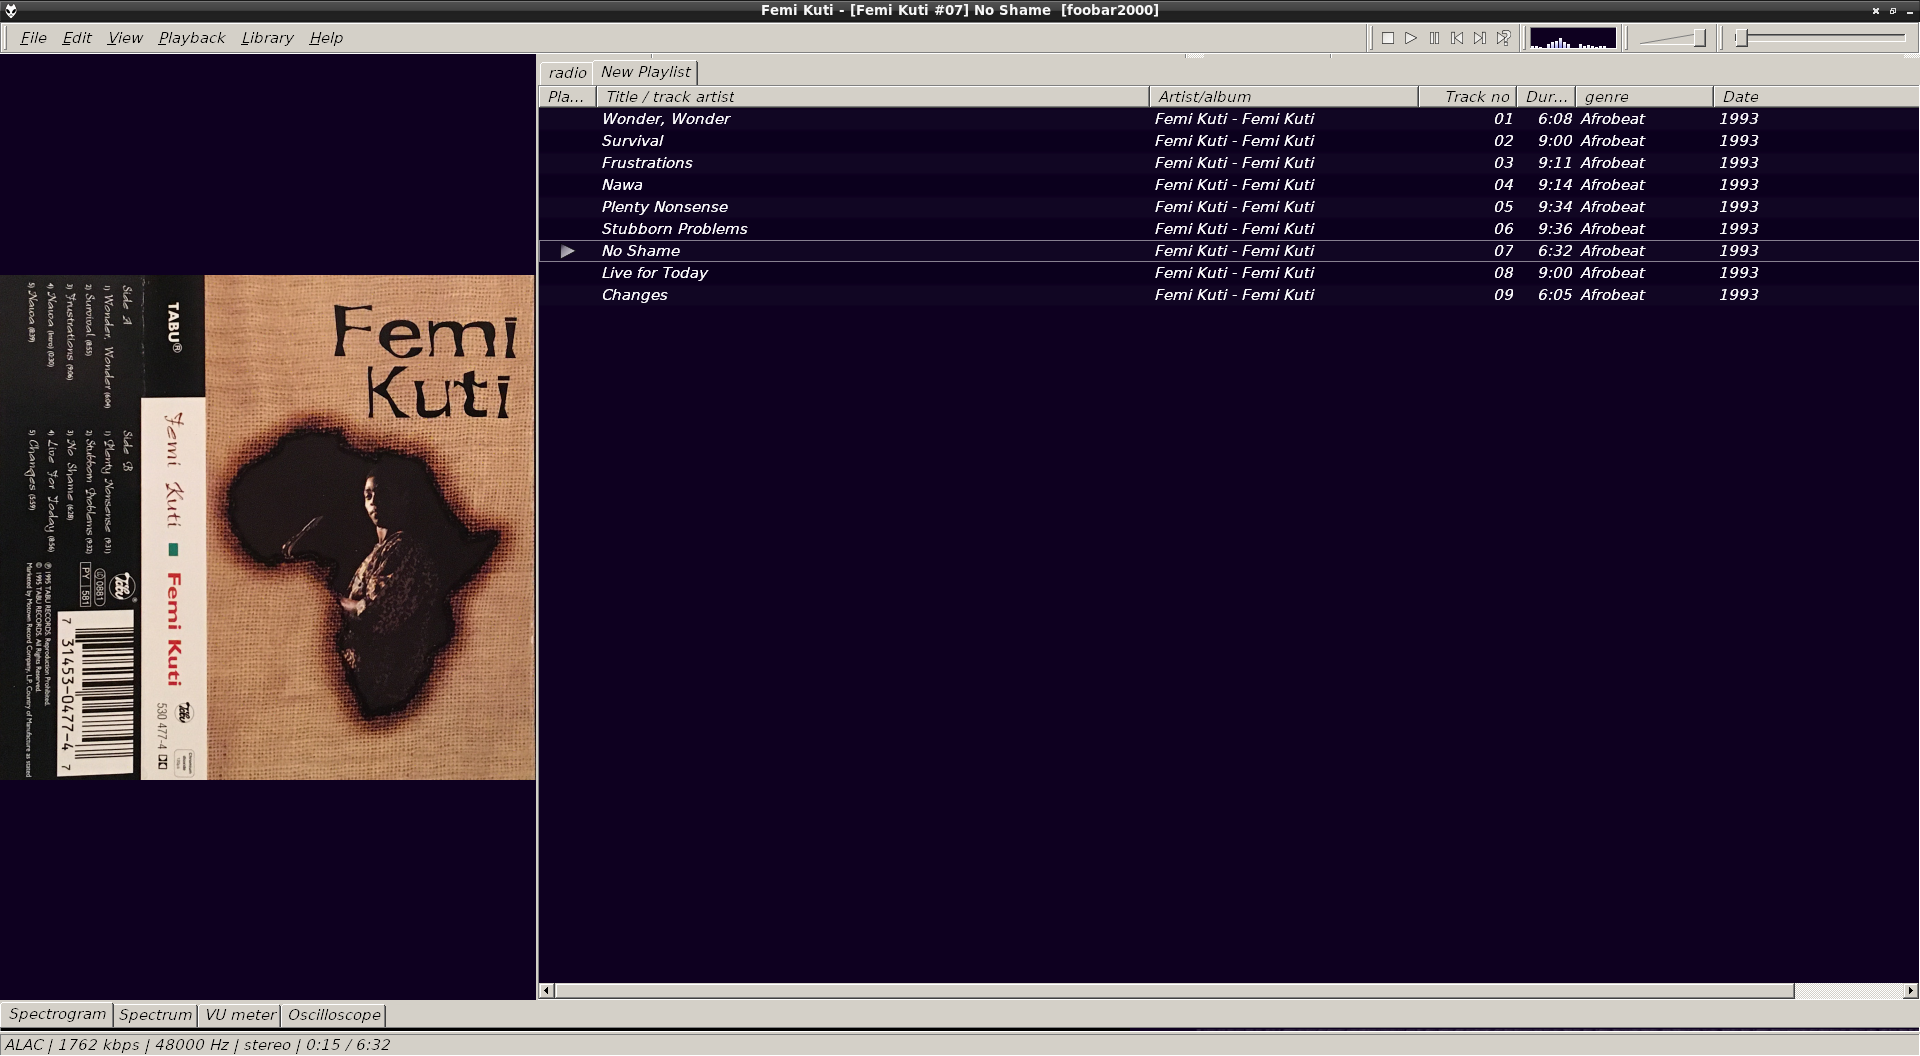Select the track Live for Today
1920x1056 pixels.
[1228, 273]
